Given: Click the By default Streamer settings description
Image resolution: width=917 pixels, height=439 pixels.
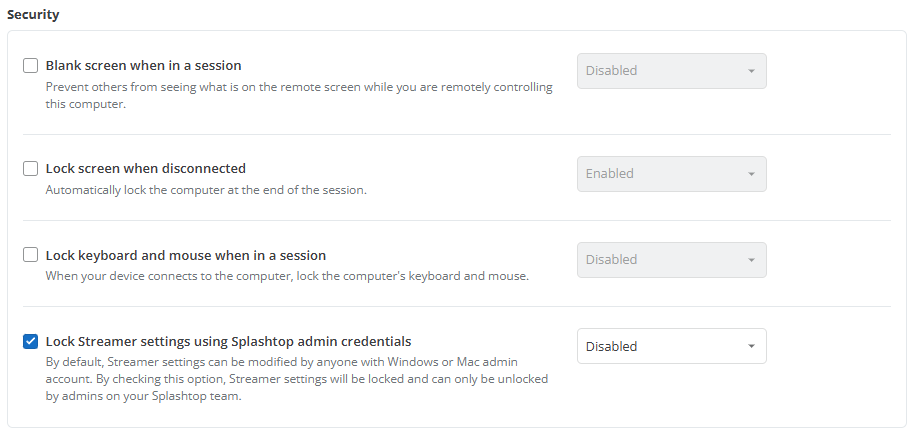Looking at the screenshot, I should coord(297,379).
